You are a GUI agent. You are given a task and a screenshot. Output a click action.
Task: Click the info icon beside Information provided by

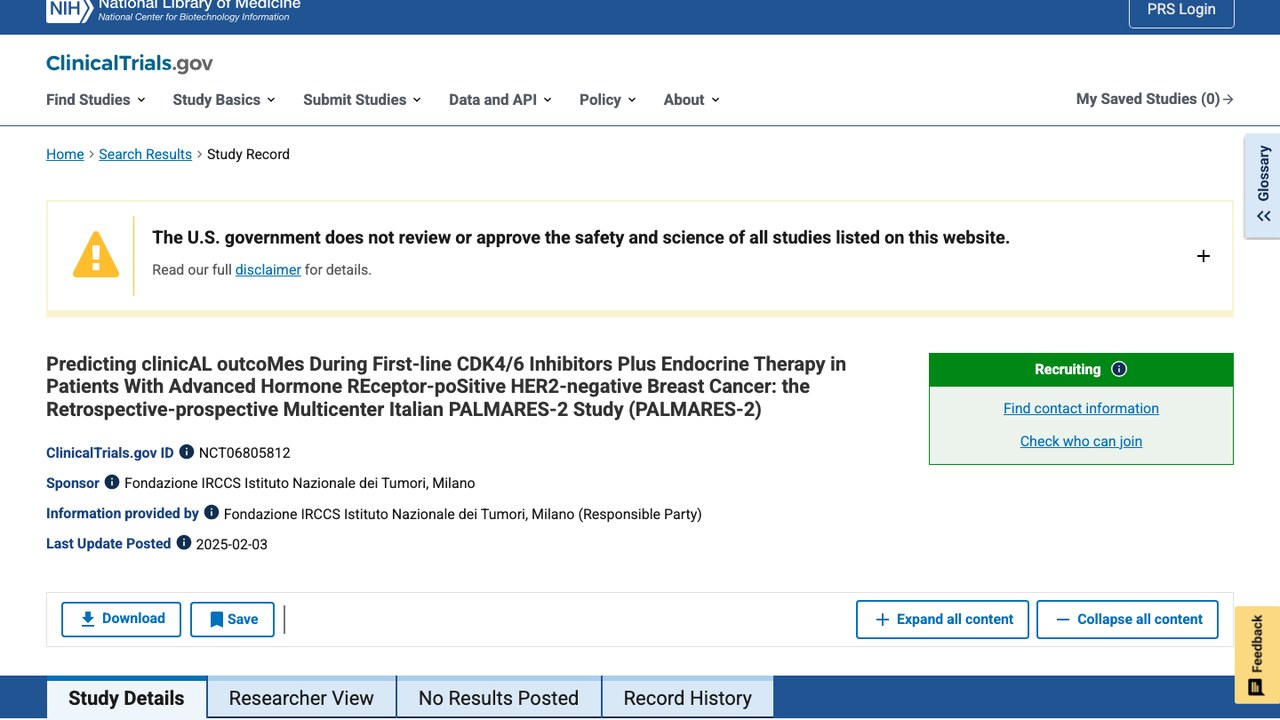pyautogui.click(x=211, y=512)
